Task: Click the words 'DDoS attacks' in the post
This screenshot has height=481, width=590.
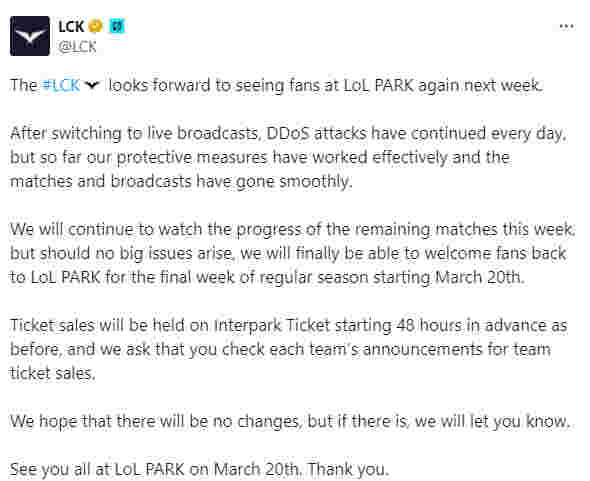Action: point(316,134)
